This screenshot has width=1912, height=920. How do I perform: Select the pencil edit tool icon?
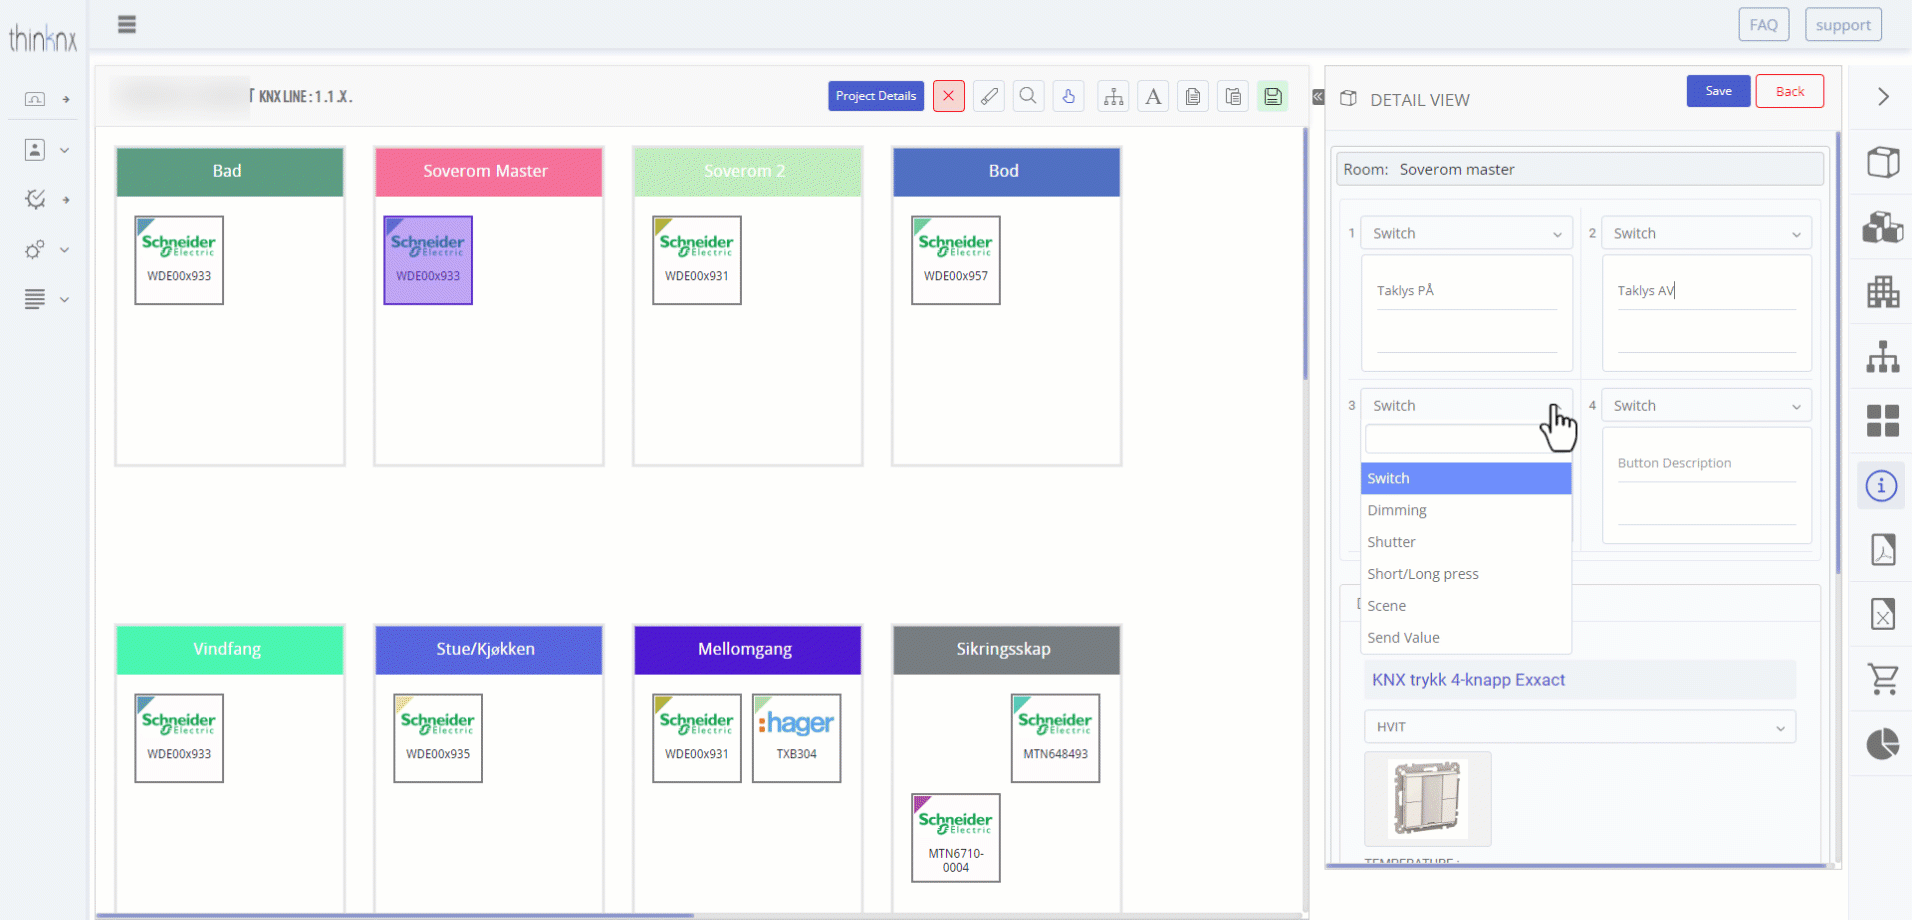(988, 96)
